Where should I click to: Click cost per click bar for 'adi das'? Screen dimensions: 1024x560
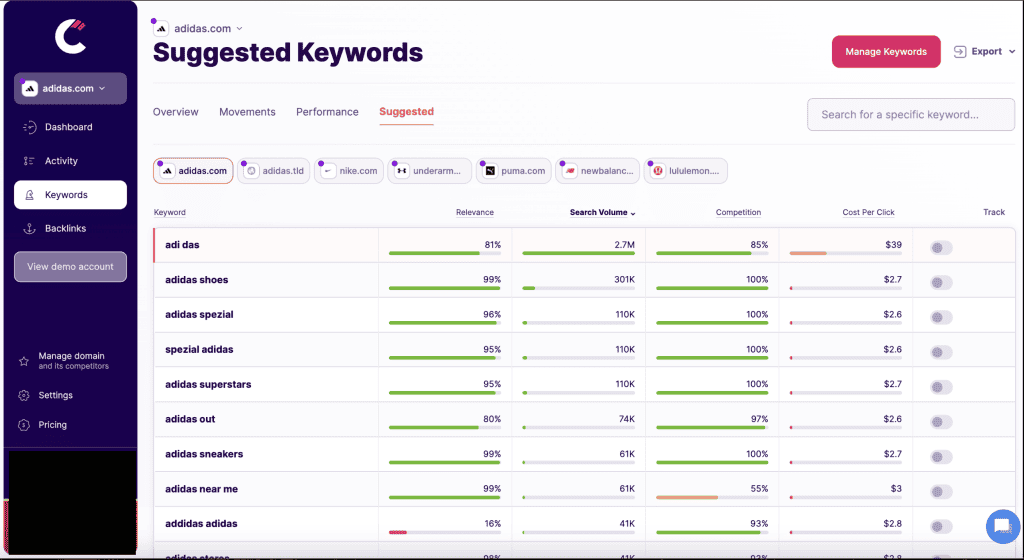click(846, 253)
